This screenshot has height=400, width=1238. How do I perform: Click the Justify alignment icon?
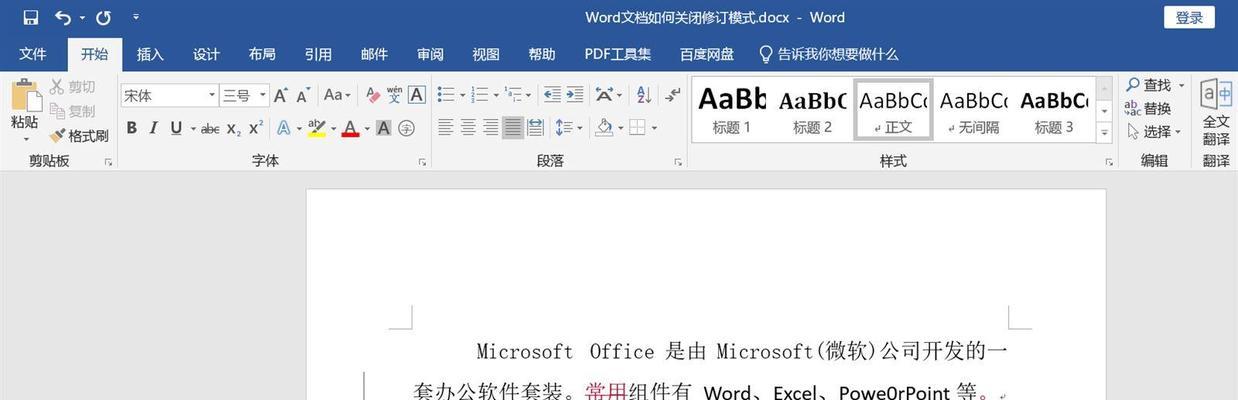pyautogui.click(x=513, y=128)
